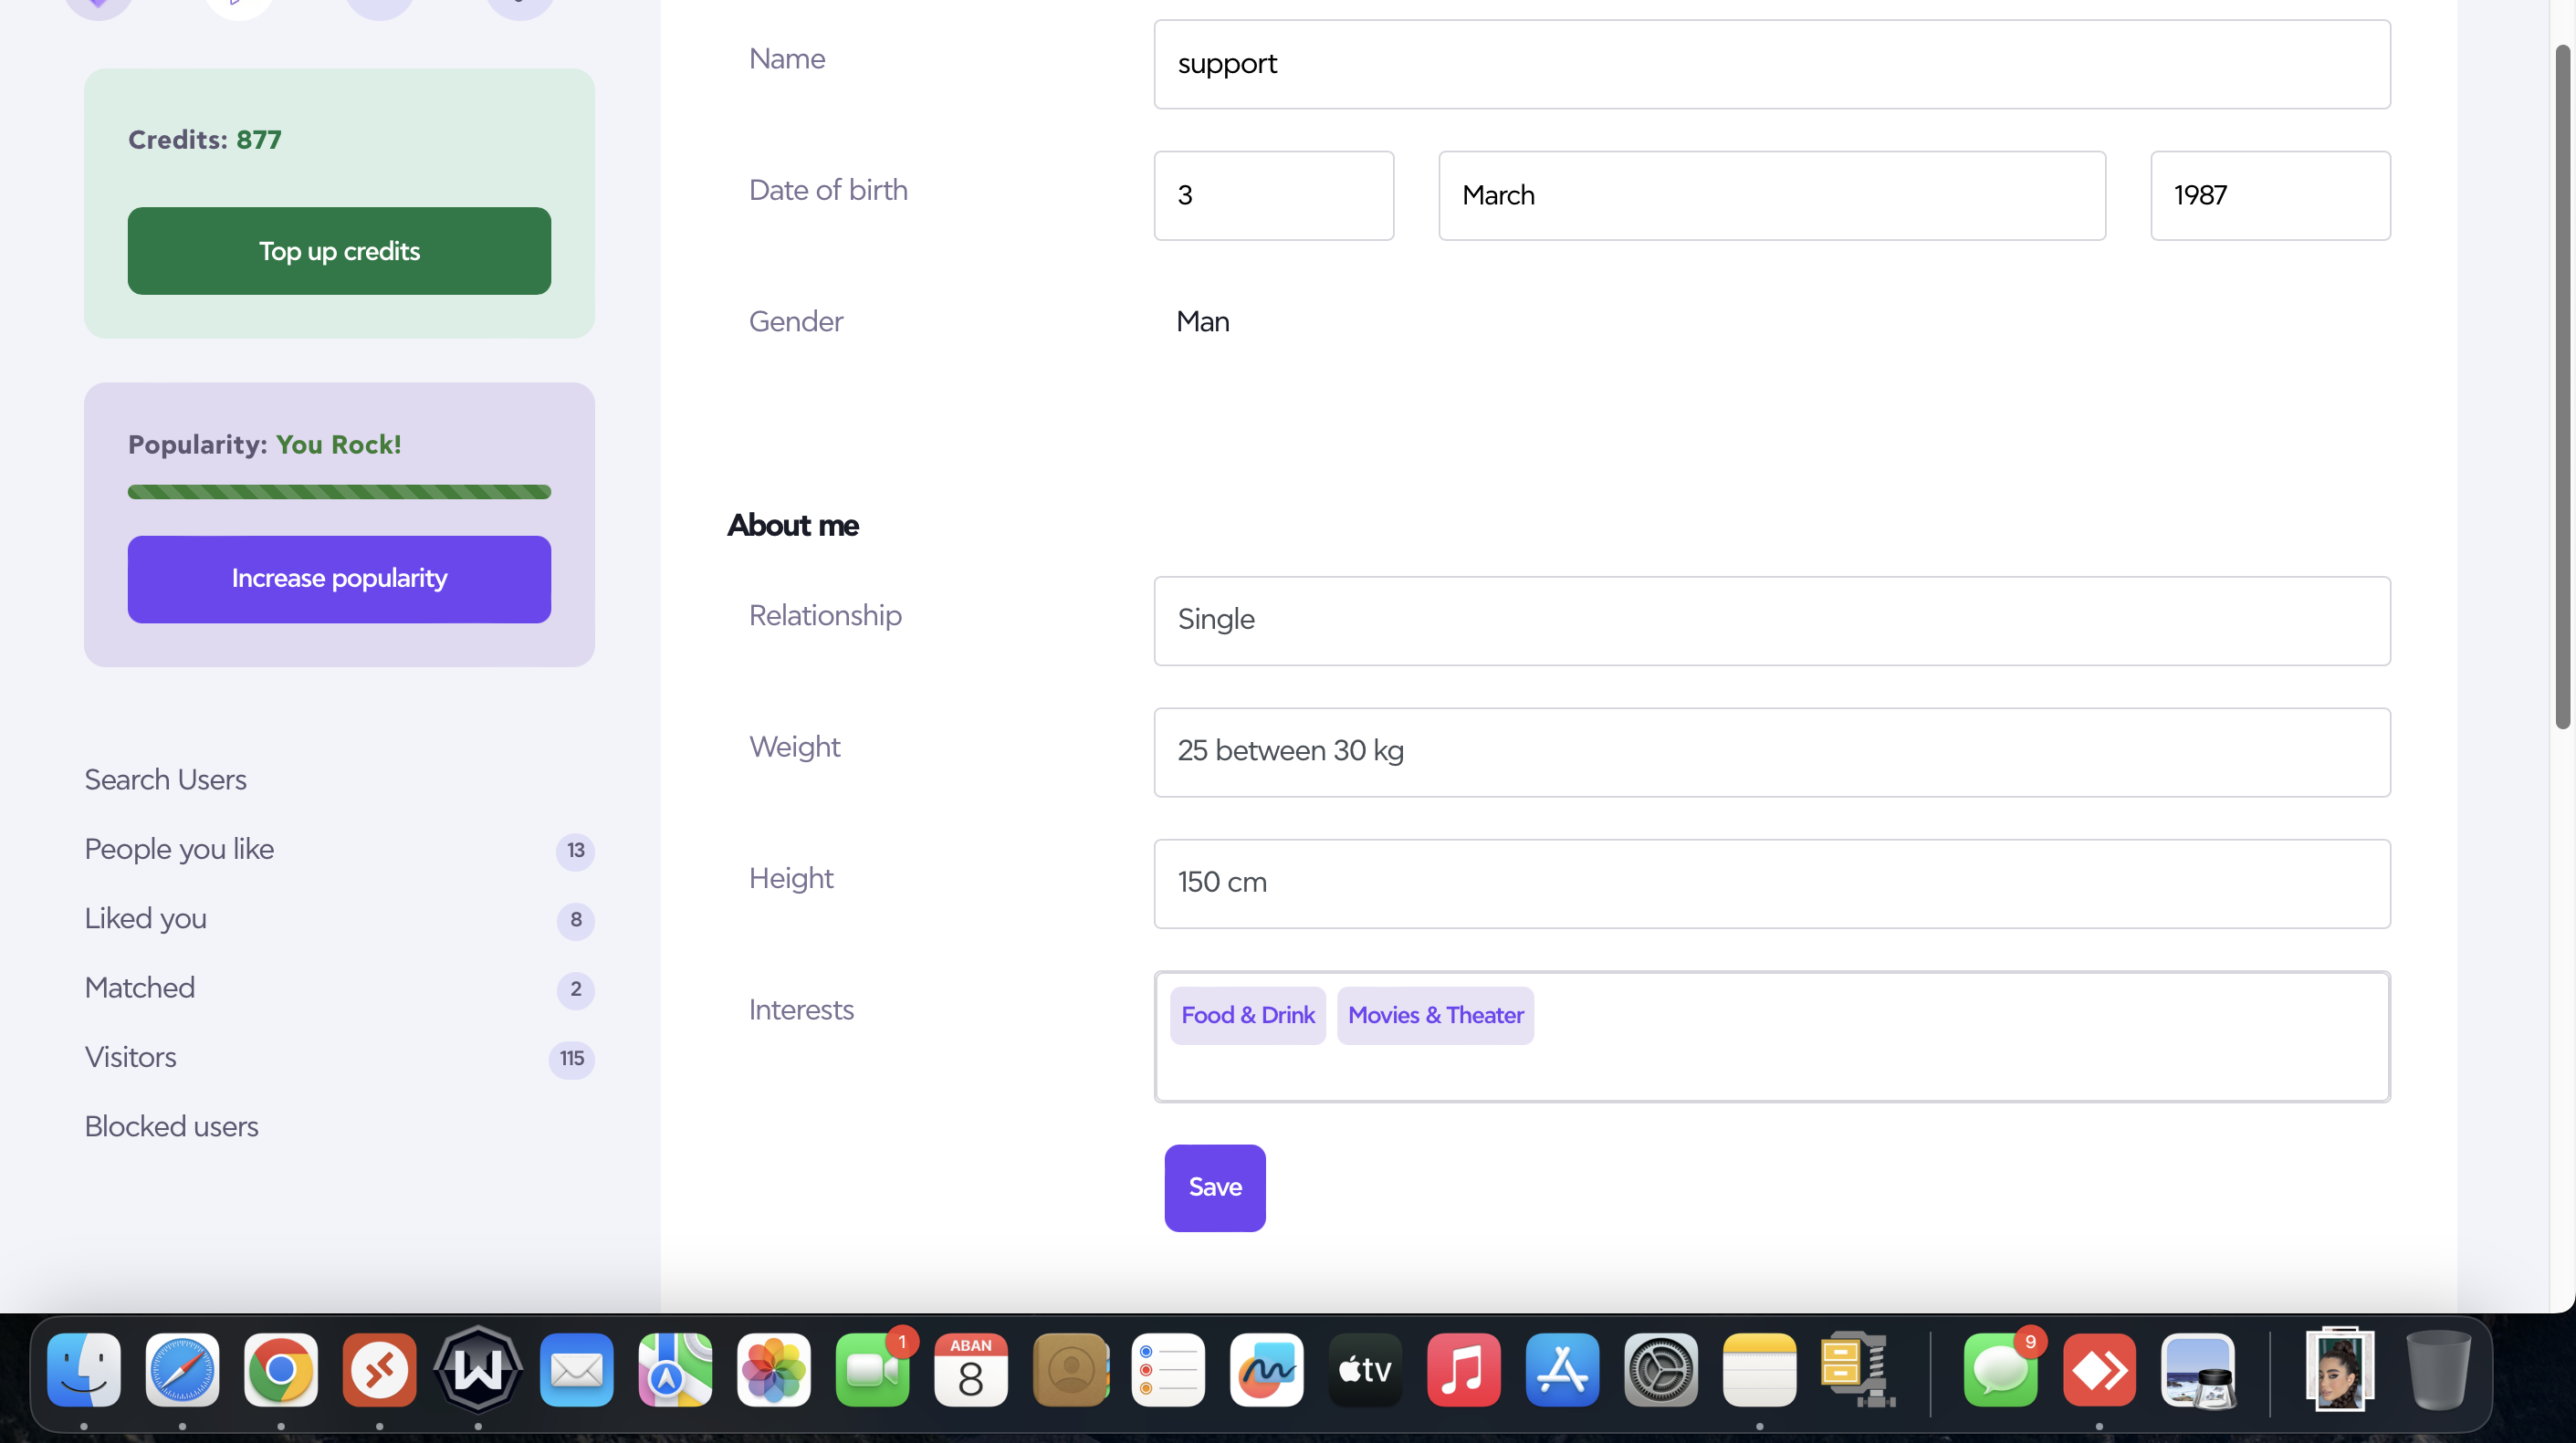Launch Google Chrome from dock
2576x1443 pixels.
point(280,1369)
